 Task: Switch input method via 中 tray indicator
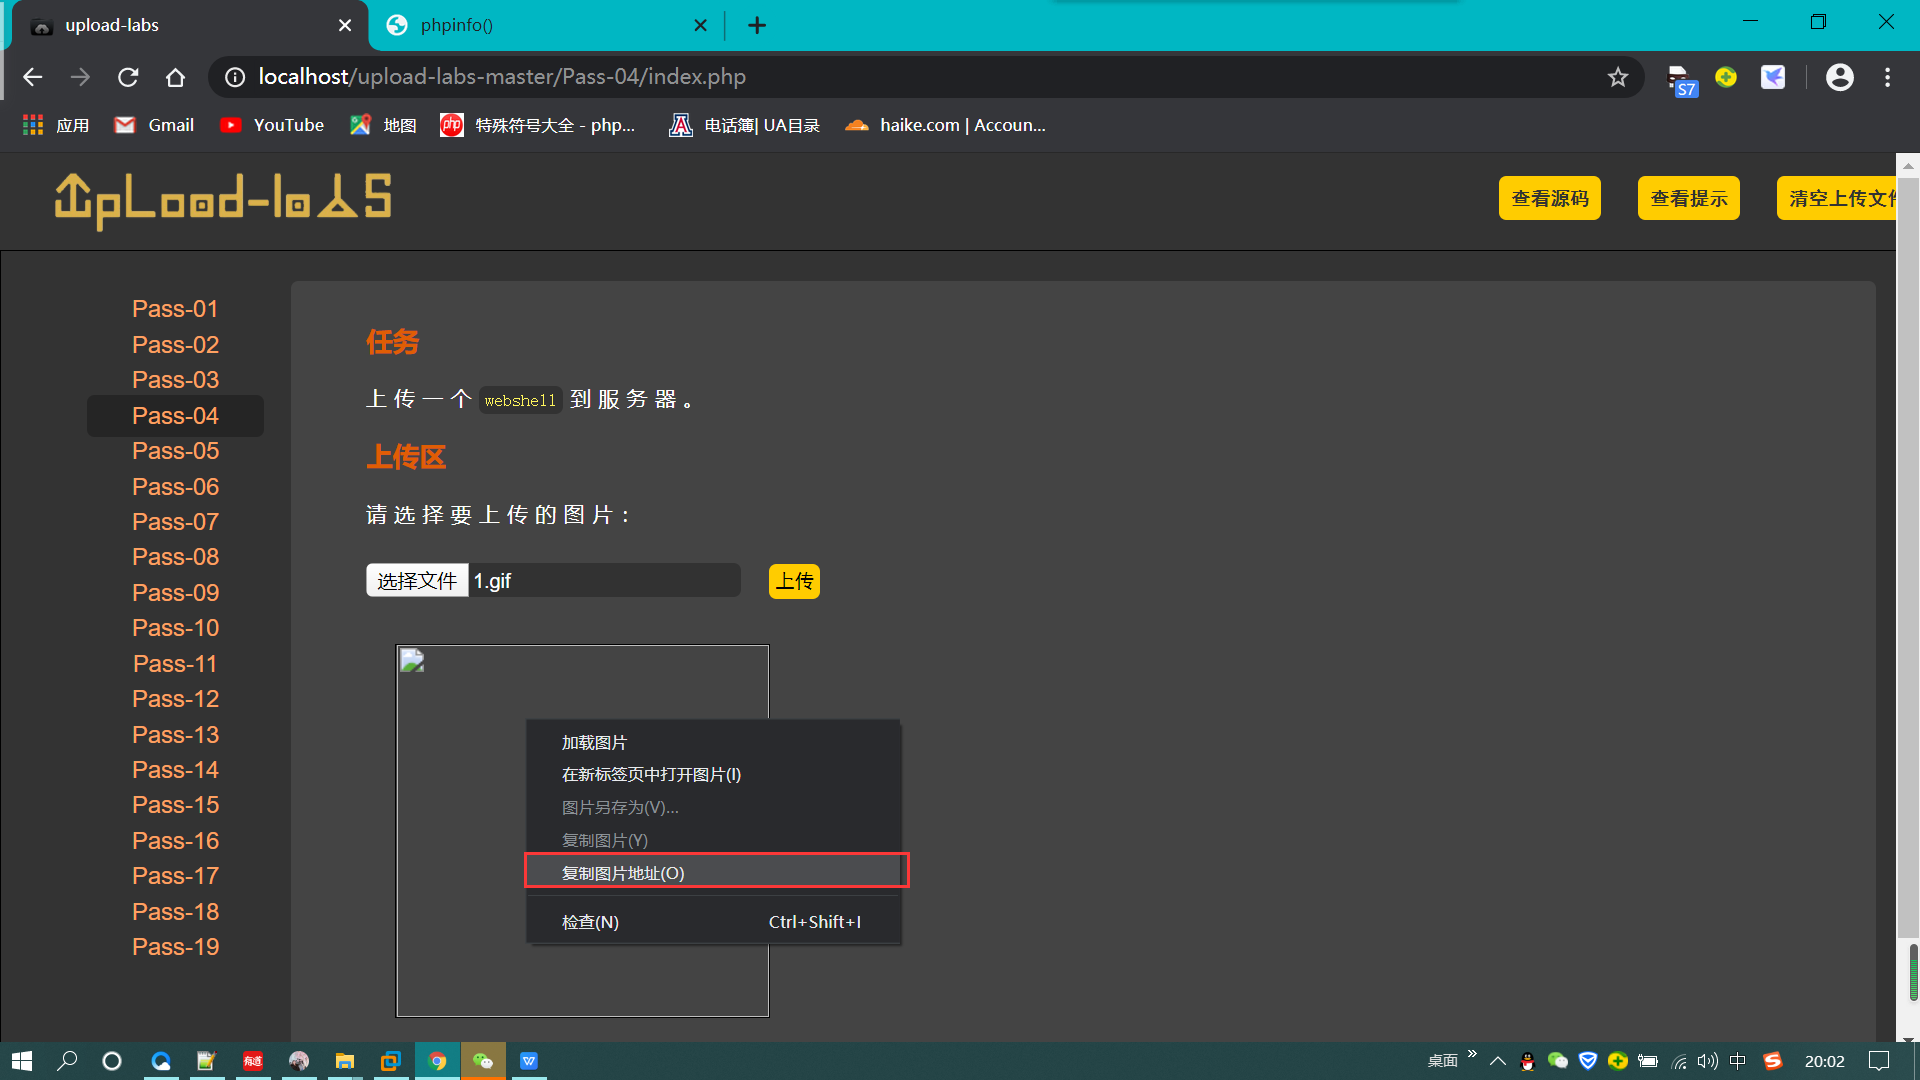click(x=1737, y=1061)
